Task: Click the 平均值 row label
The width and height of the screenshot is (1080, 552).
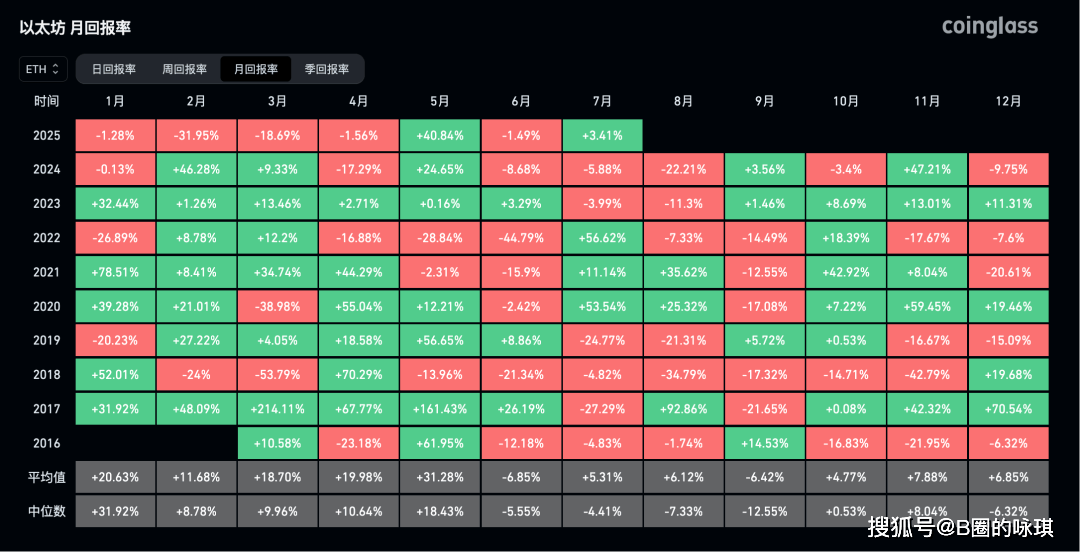Action: [x=46, y=477]
